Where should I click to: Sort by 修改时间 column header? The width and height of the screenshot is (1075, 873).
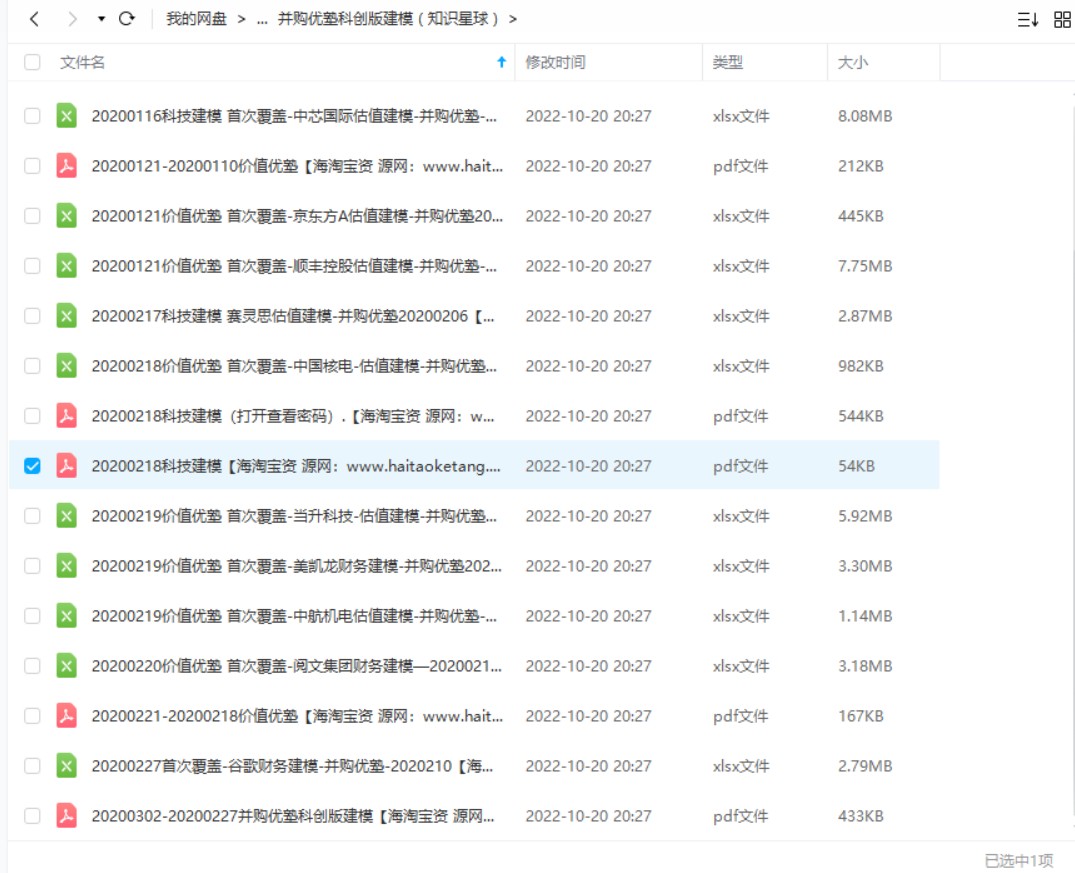pyautogui.click(x=555, y=62)
